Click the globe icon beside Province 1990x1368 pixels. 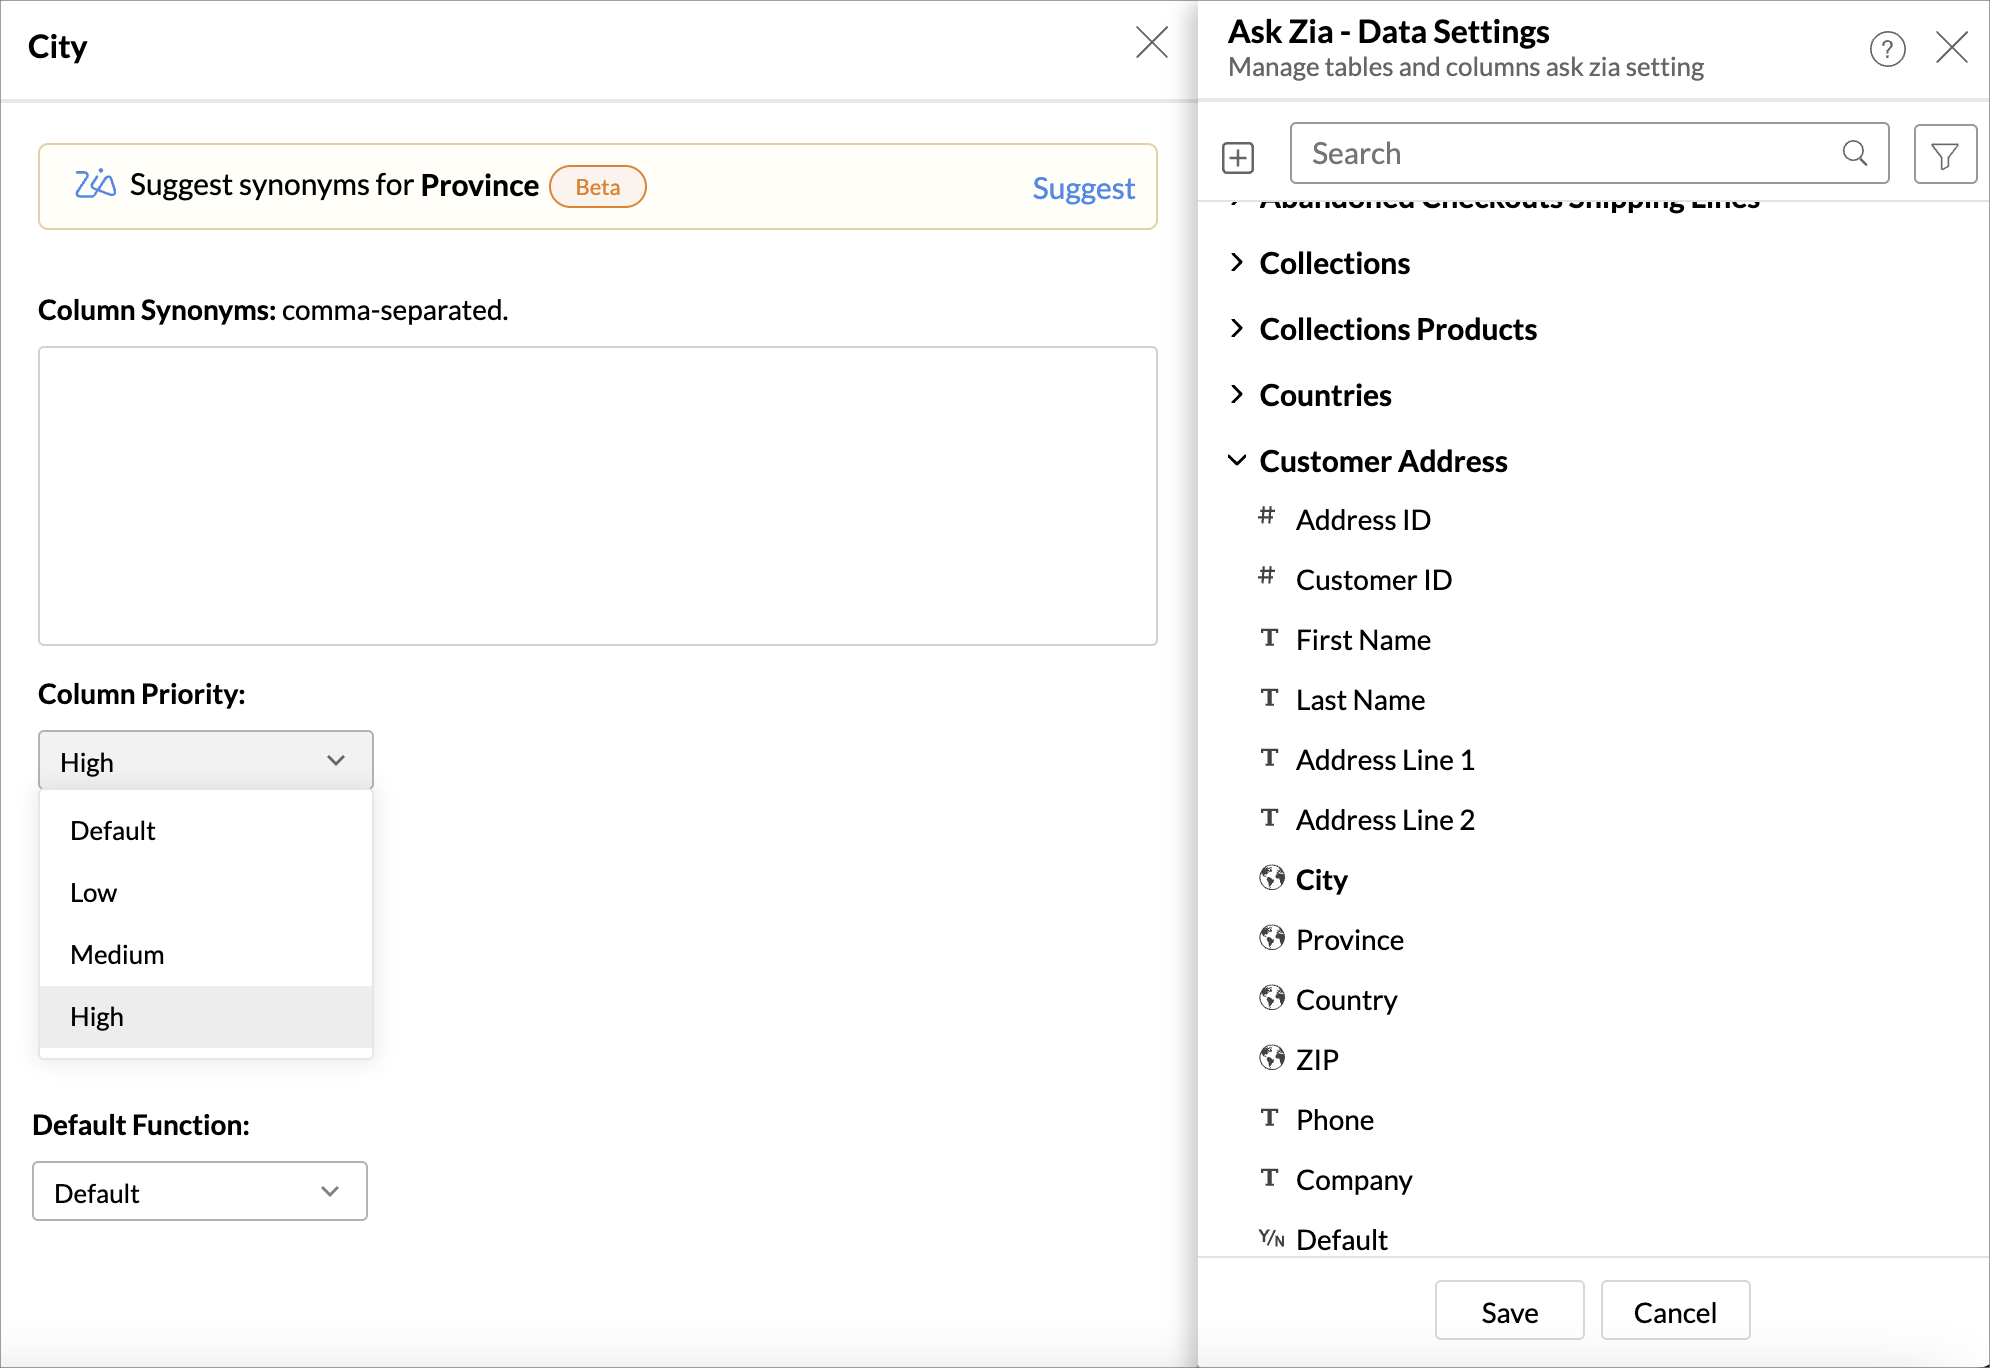(1271, 938)
